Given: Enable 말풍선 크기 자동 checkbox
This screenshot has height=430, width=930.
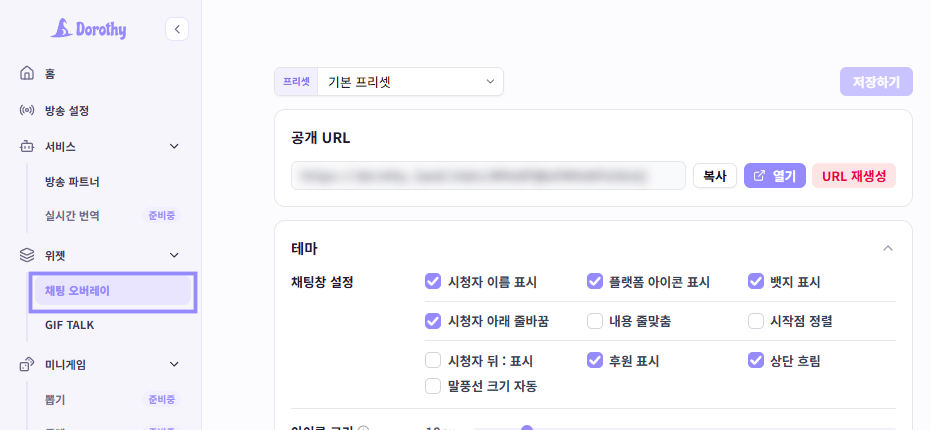Looking at the screenshot, I should pyautogui.click(x=433, y=386).
